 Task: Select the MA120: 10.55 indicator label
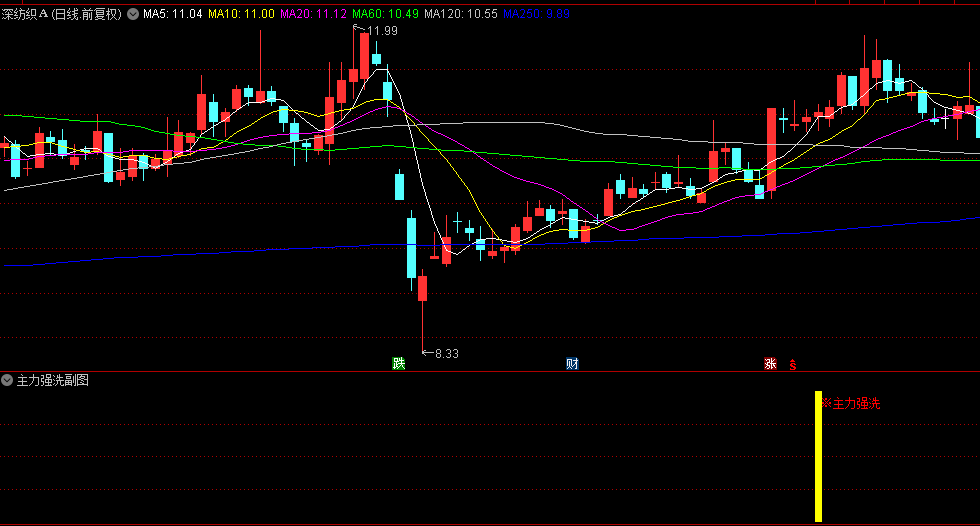click(x=461, y=14)
